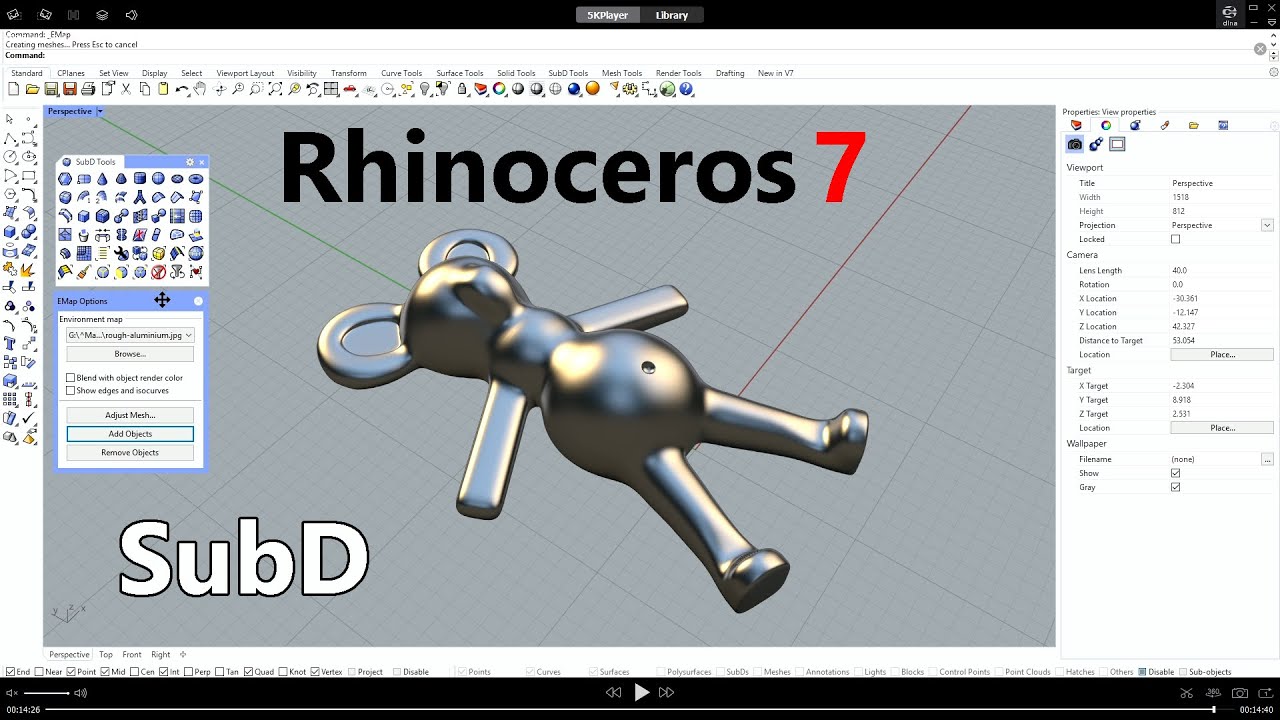Click the wrench icon in SubD Tools
Screen dimensions: 1280x720
pyautogui.click(x=121, y=253)
